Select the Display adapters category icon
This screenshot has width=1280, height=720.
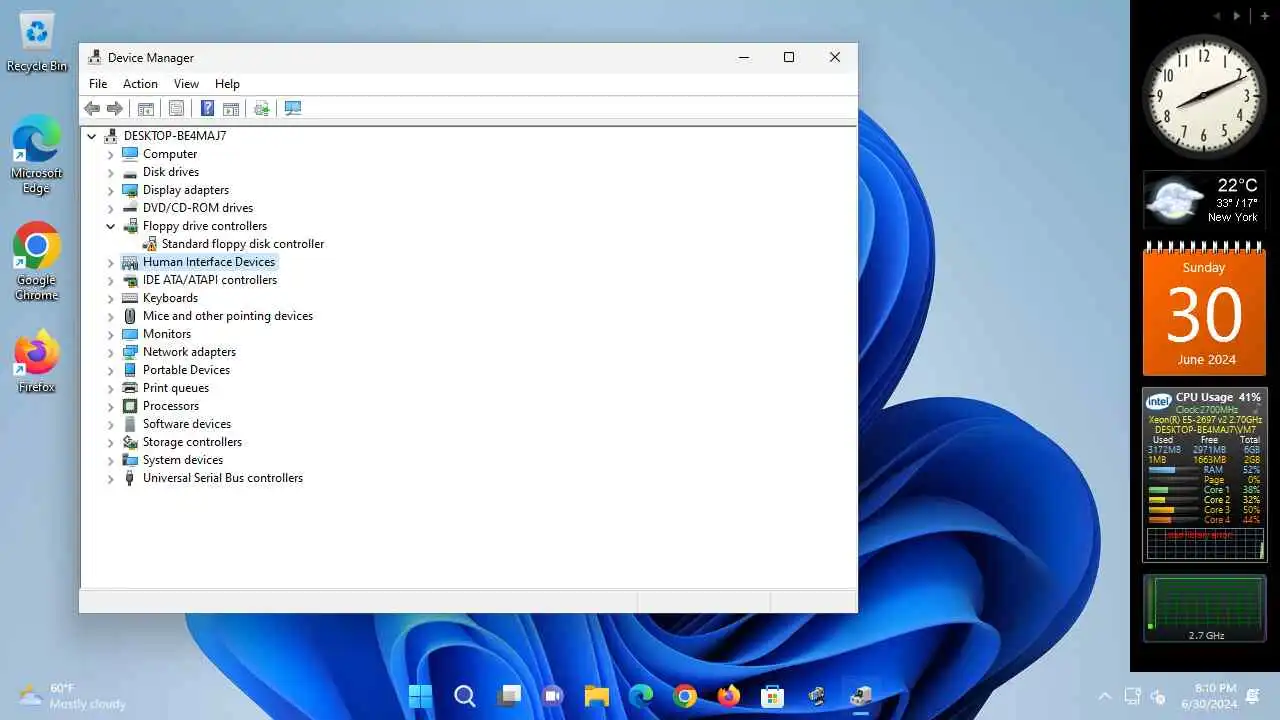tap(130, 190)
